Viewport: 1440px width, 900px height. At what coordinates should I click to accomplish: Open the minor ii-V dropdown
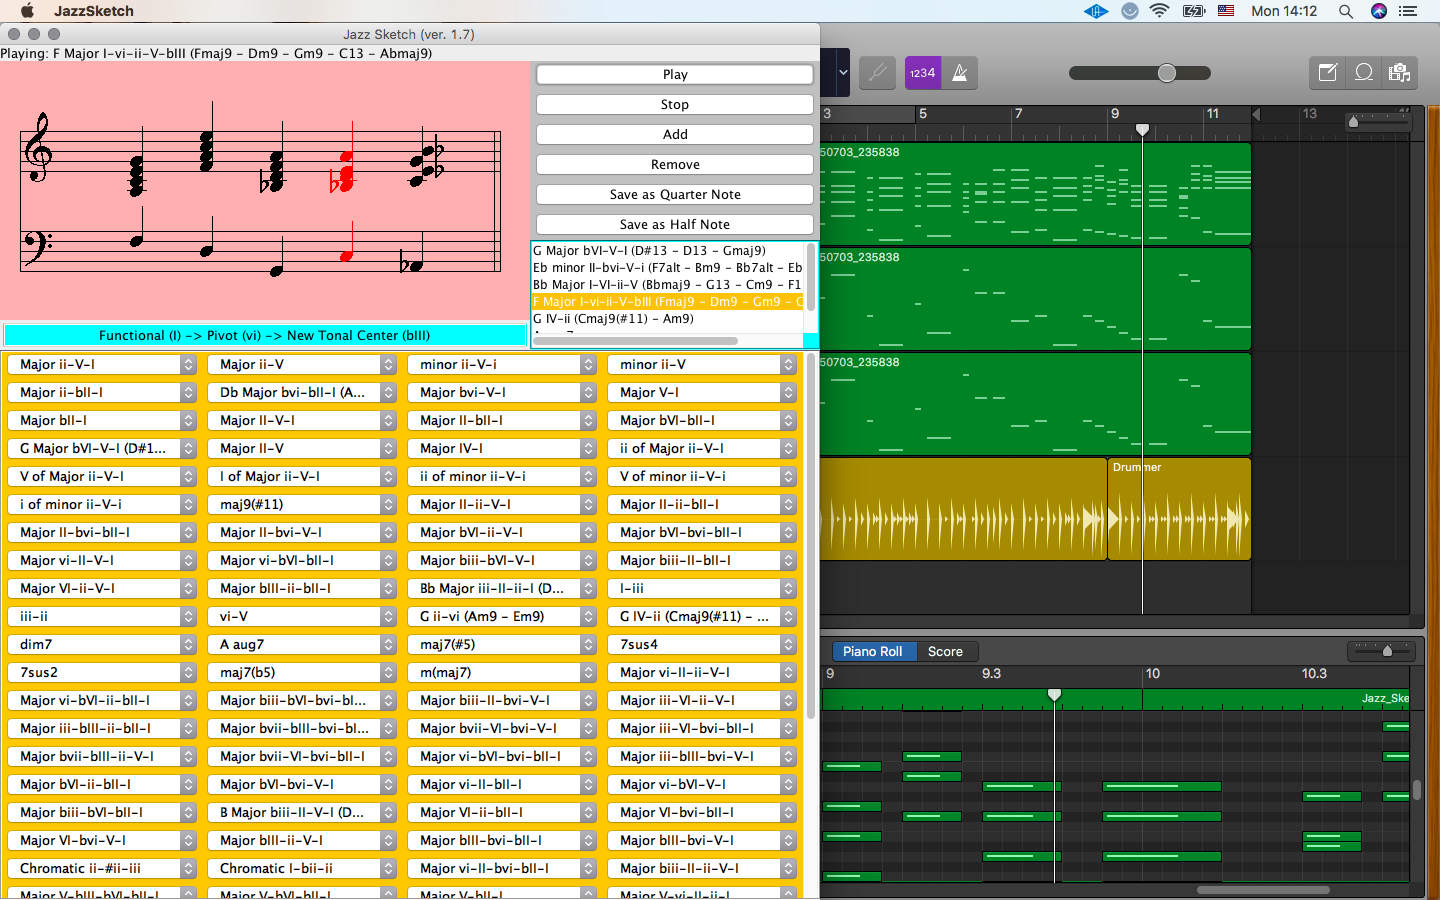(x=700, y=365)
